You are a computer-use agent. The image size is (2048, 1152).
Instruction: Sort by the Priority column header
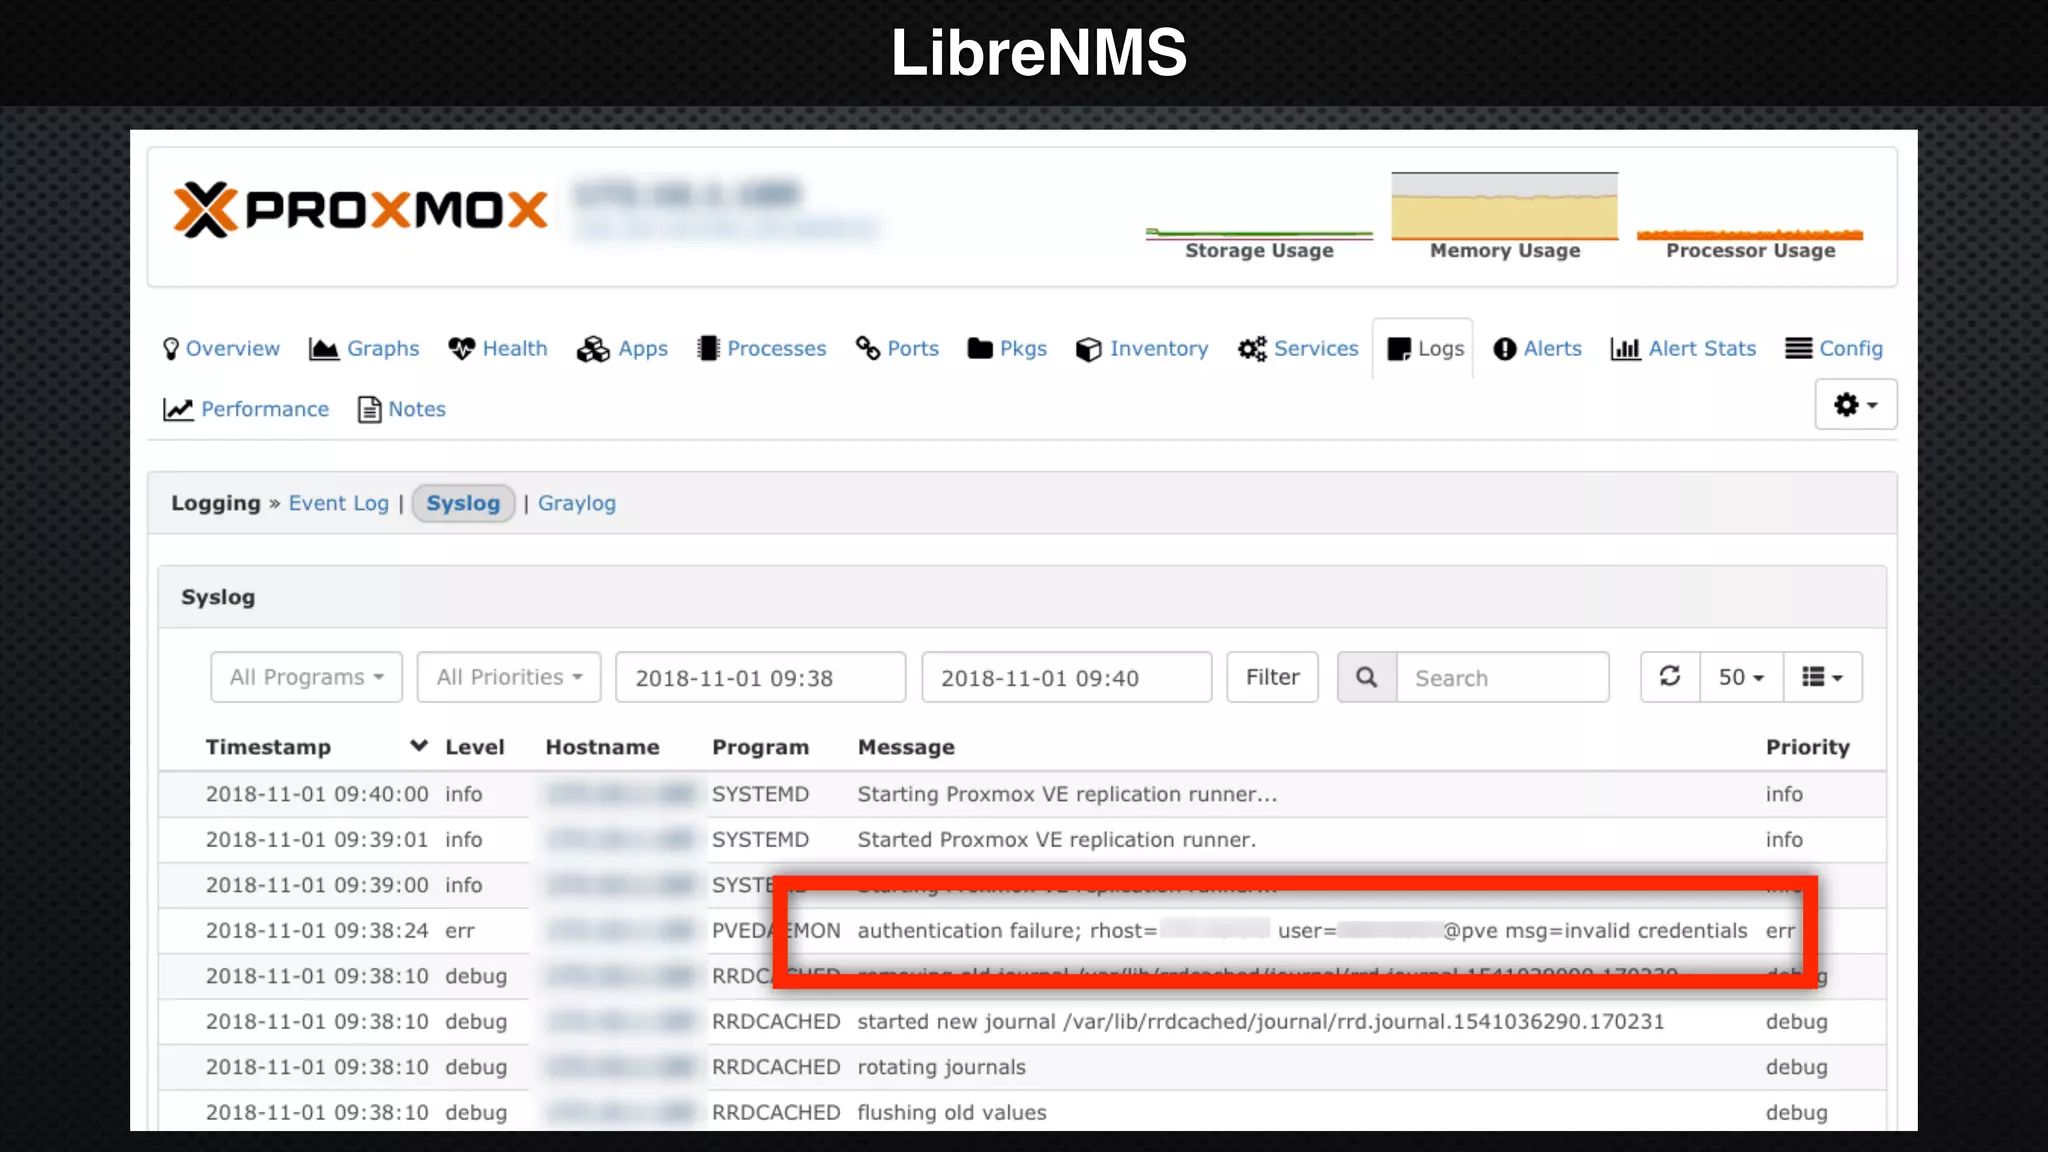click(1807, 747)
